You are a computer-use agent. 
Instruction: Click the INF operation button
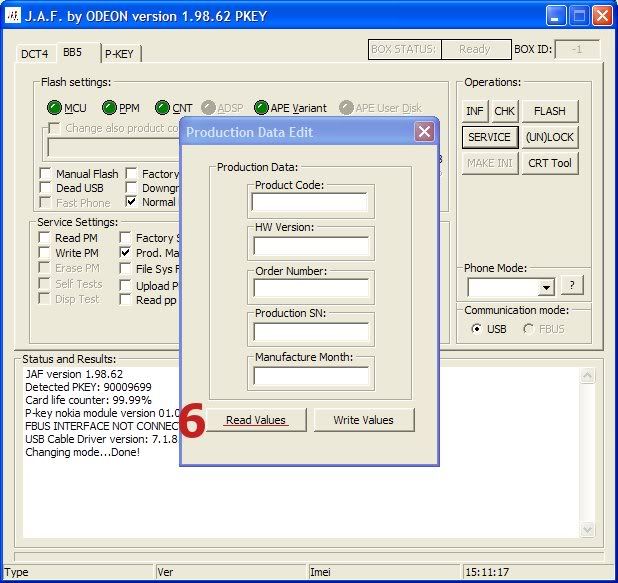[x=475, y=111]
